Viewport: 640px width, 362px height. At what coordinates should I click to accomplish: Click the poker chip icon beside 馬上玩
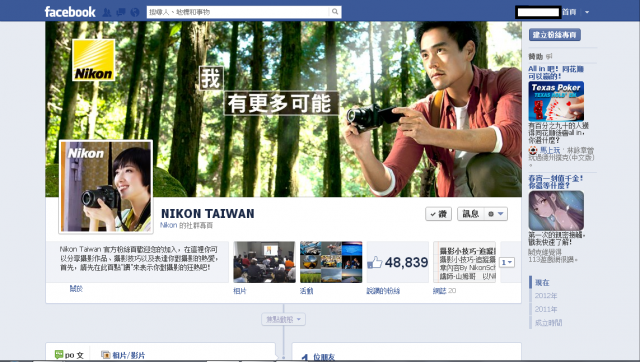tap(533, 151)
